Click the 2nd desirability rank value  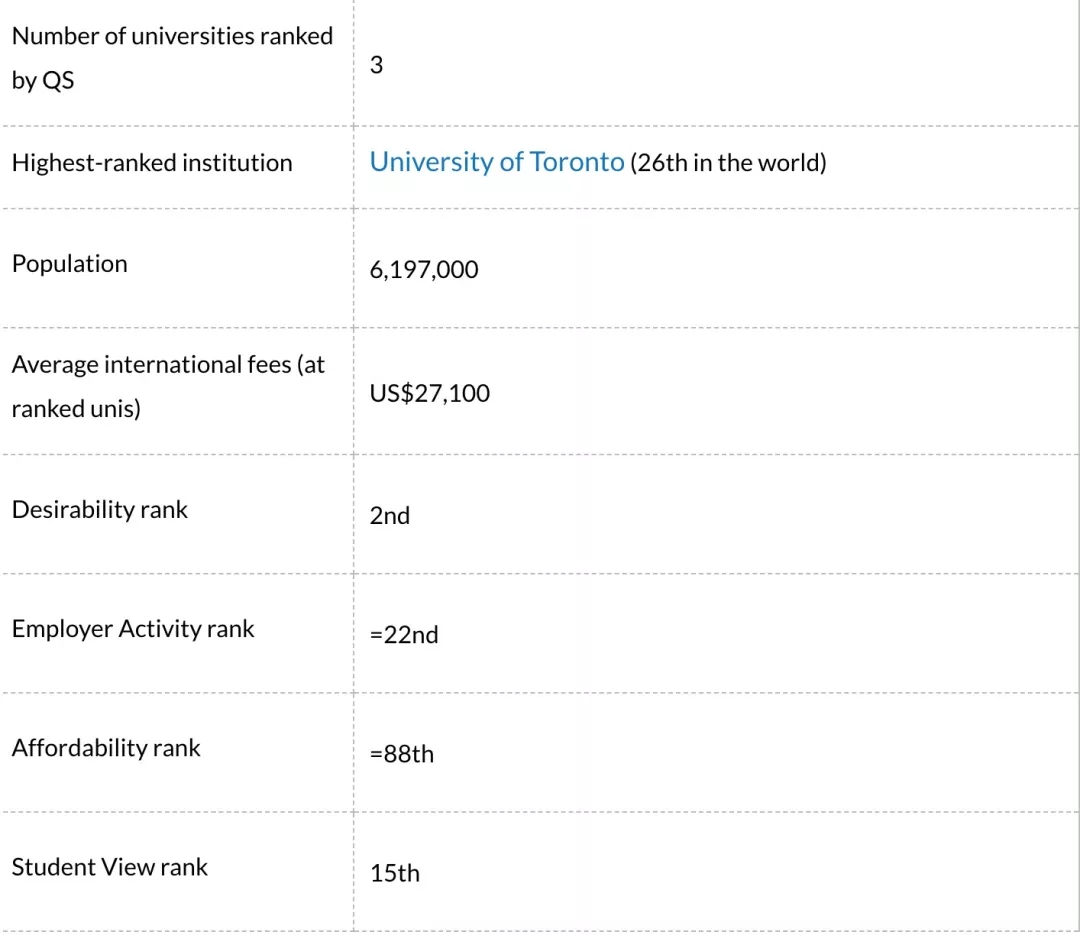coord(390,515)
